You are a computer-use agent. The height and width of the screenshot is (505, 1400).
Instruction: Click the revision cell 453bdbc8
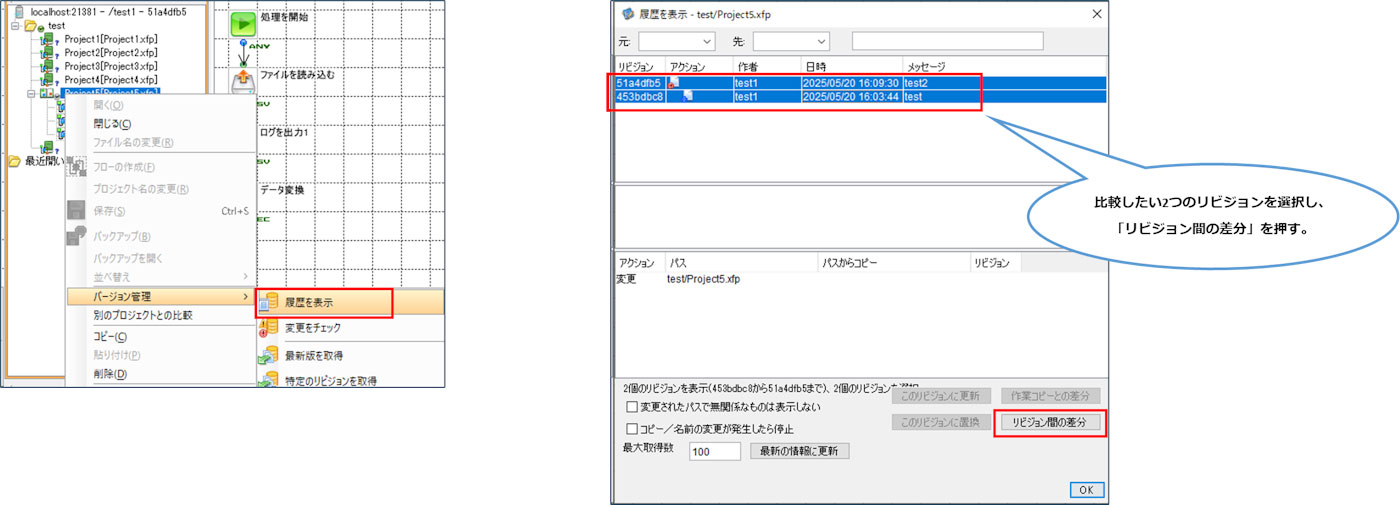click(639, 97)
